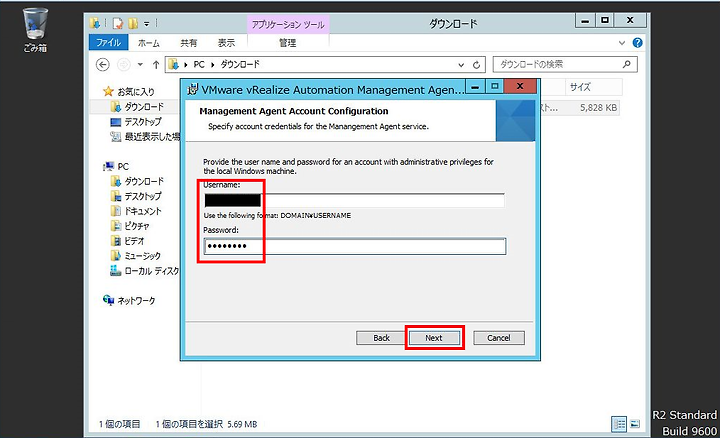720x438 pixels.
Task: Select the アプリケーション ツール contextual tab
Action: (x=288, y=24)
